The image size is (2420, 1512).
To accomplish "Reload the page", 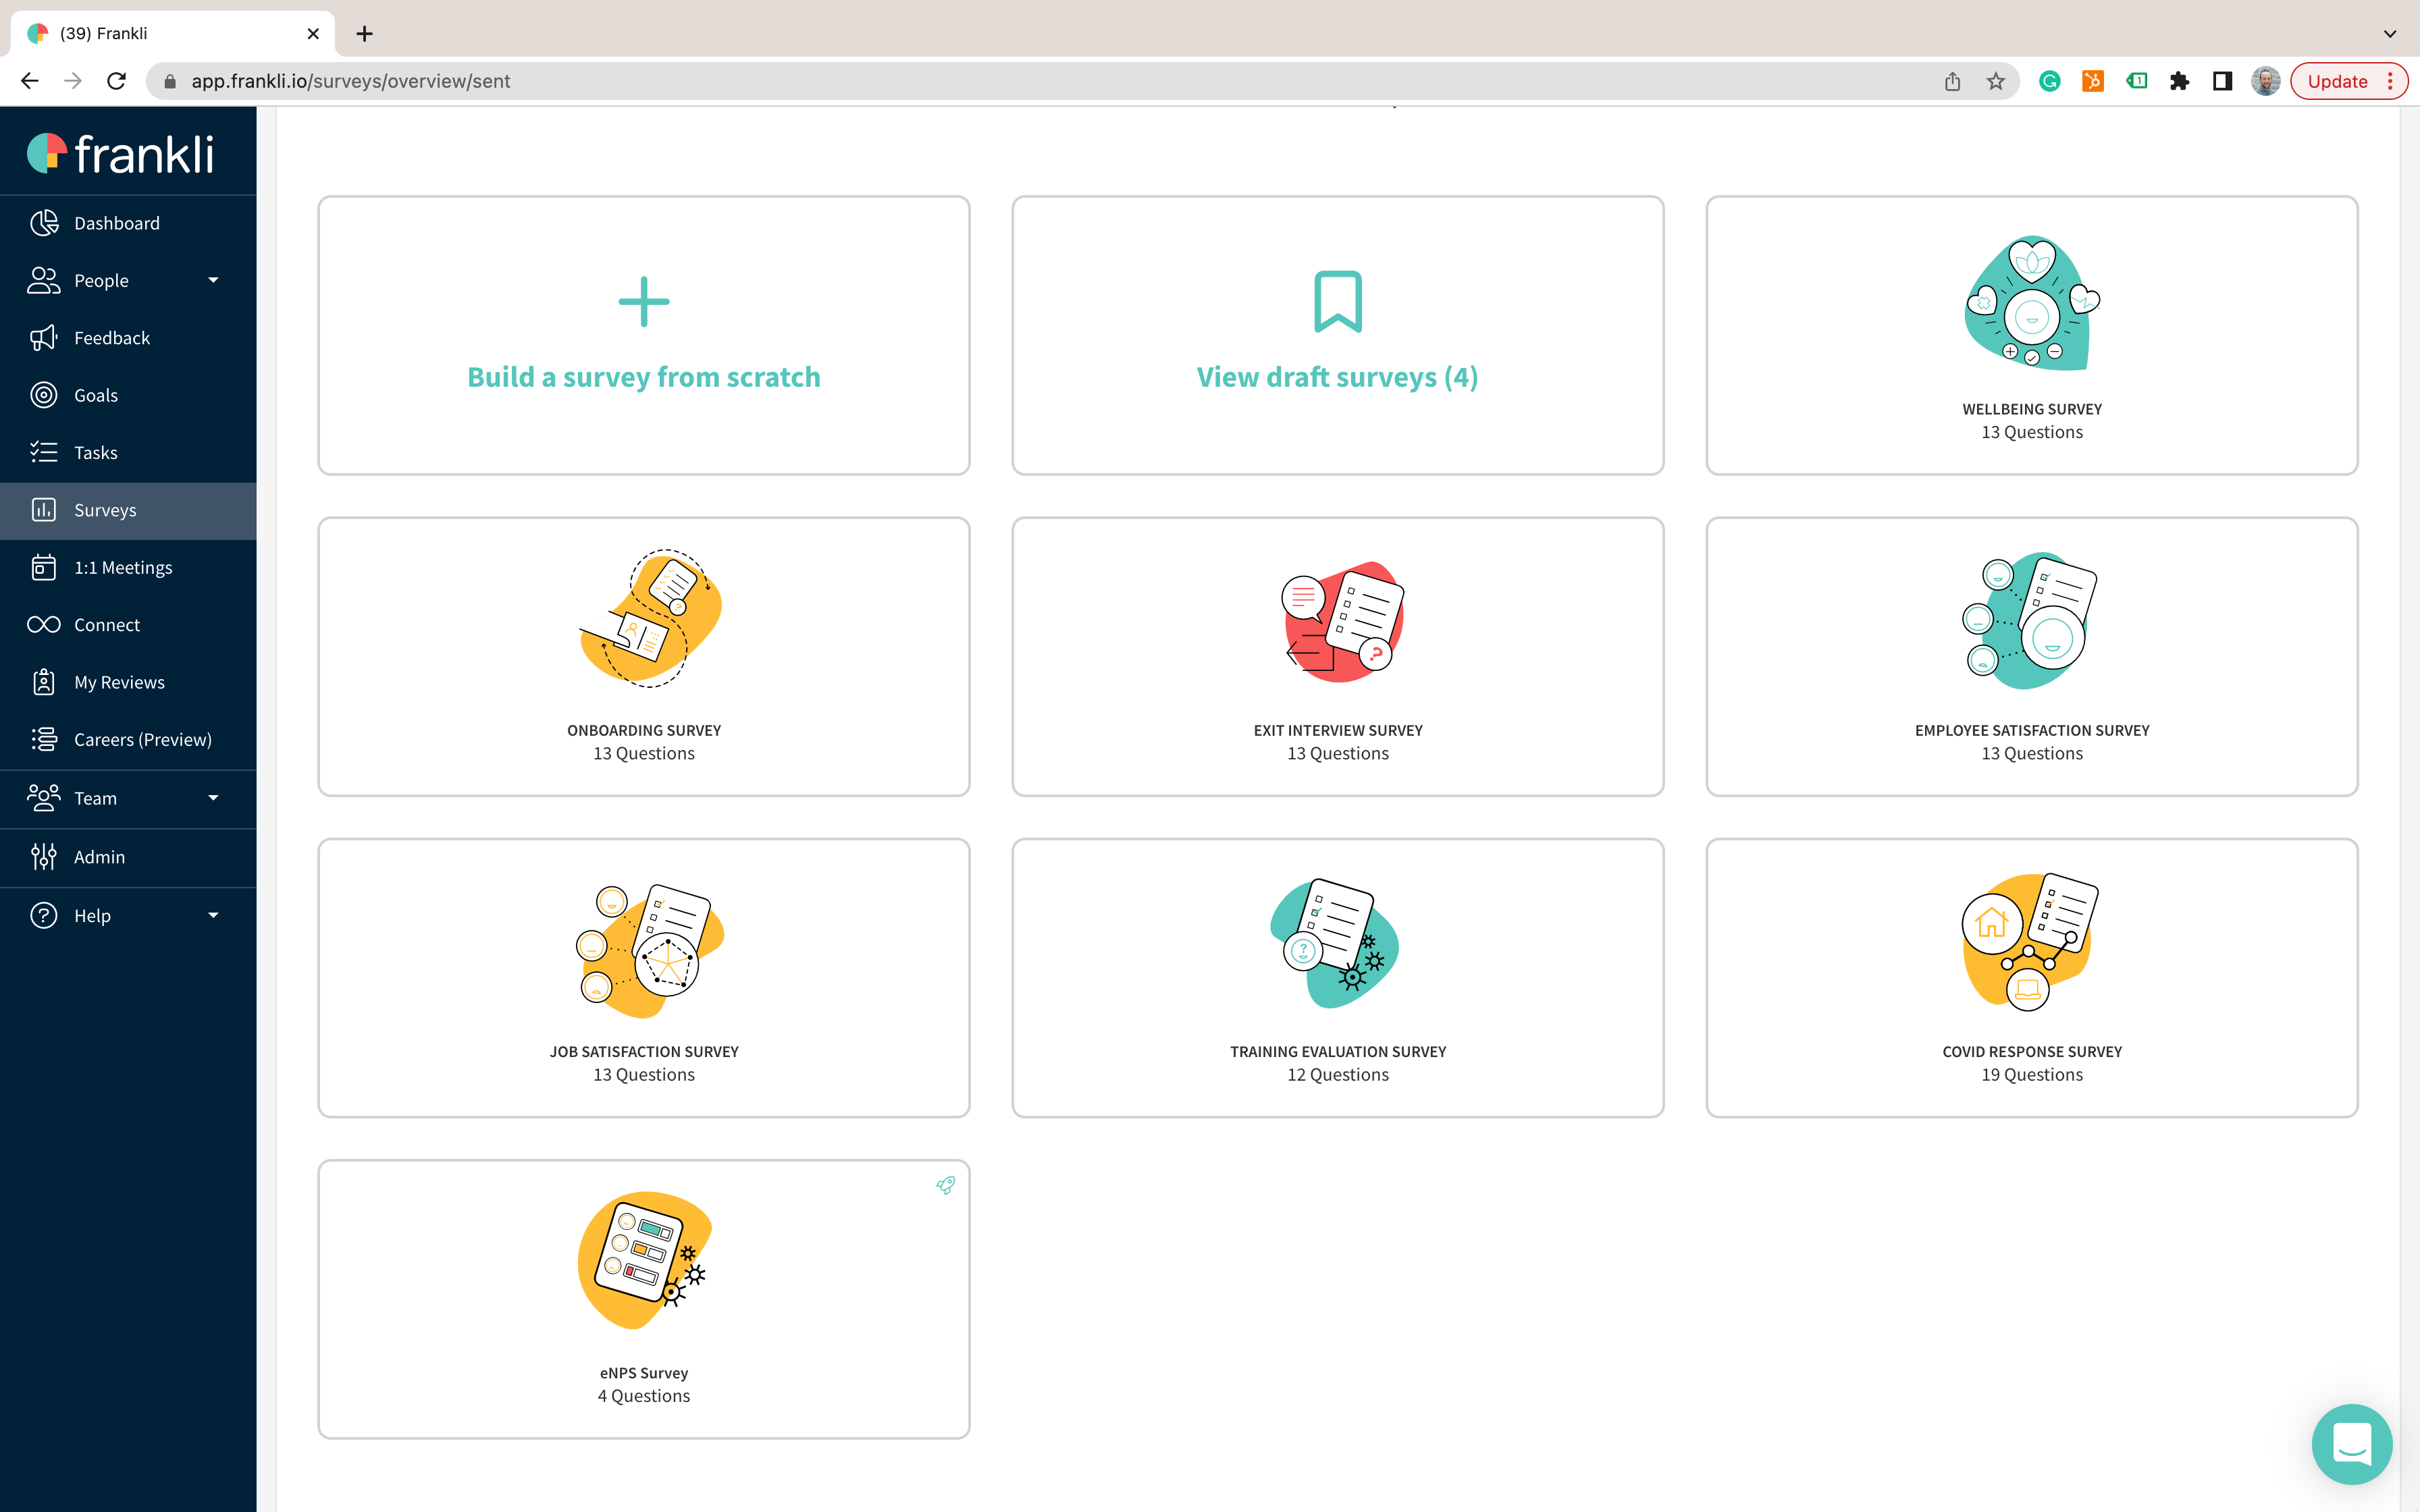I will [x=116, y=81].
